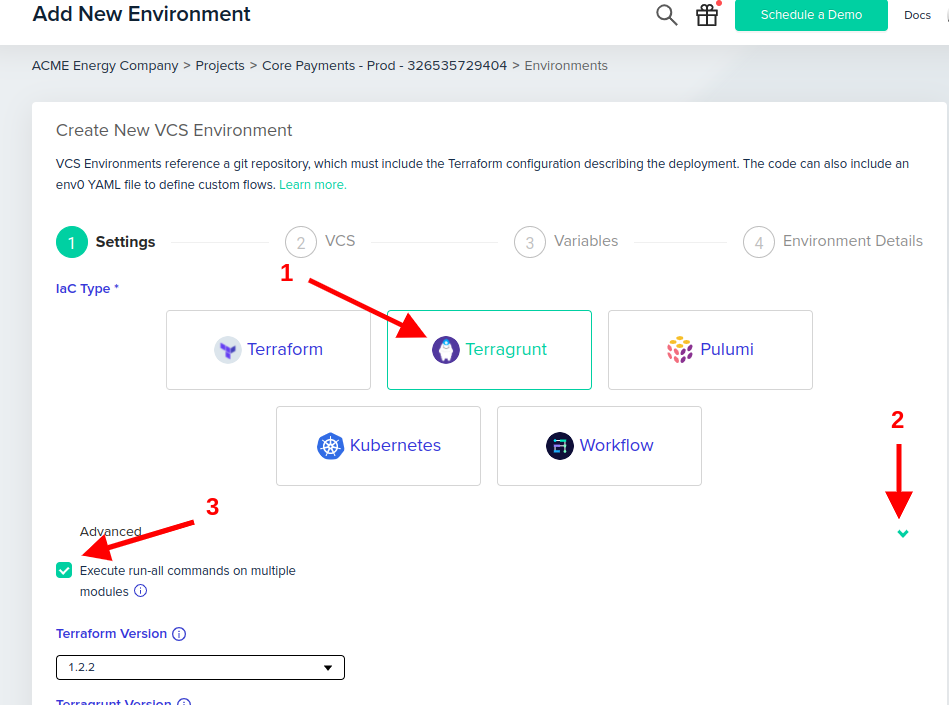Open the gift box what's new icon
This screenshot has width=949, height=705.
tap(706, 15)
